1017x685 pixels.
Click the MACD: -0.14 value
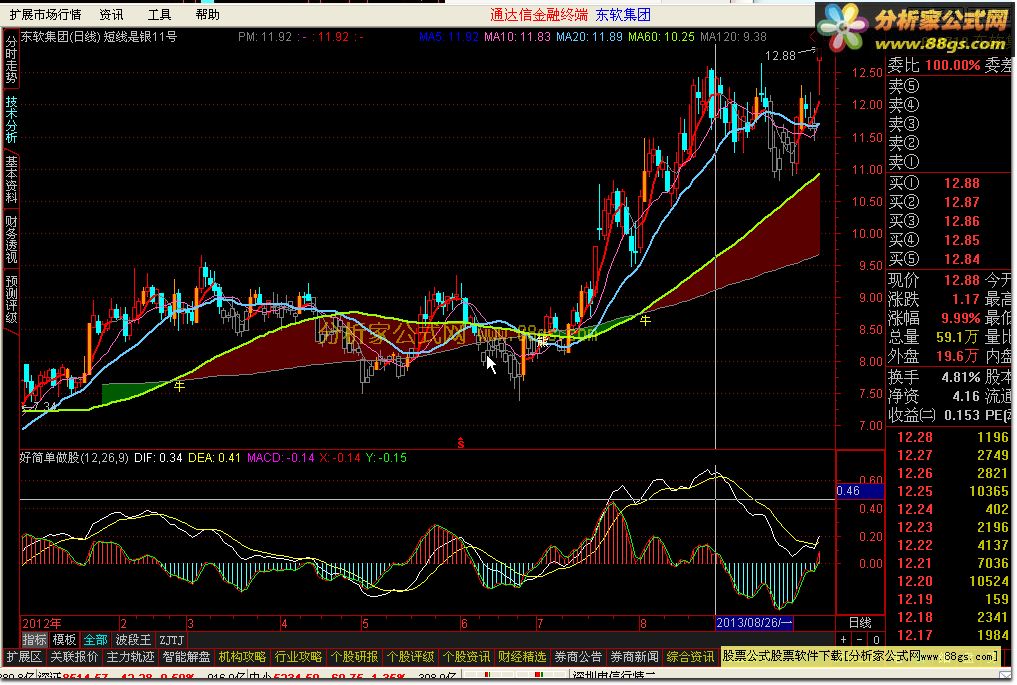click(280, 458)
